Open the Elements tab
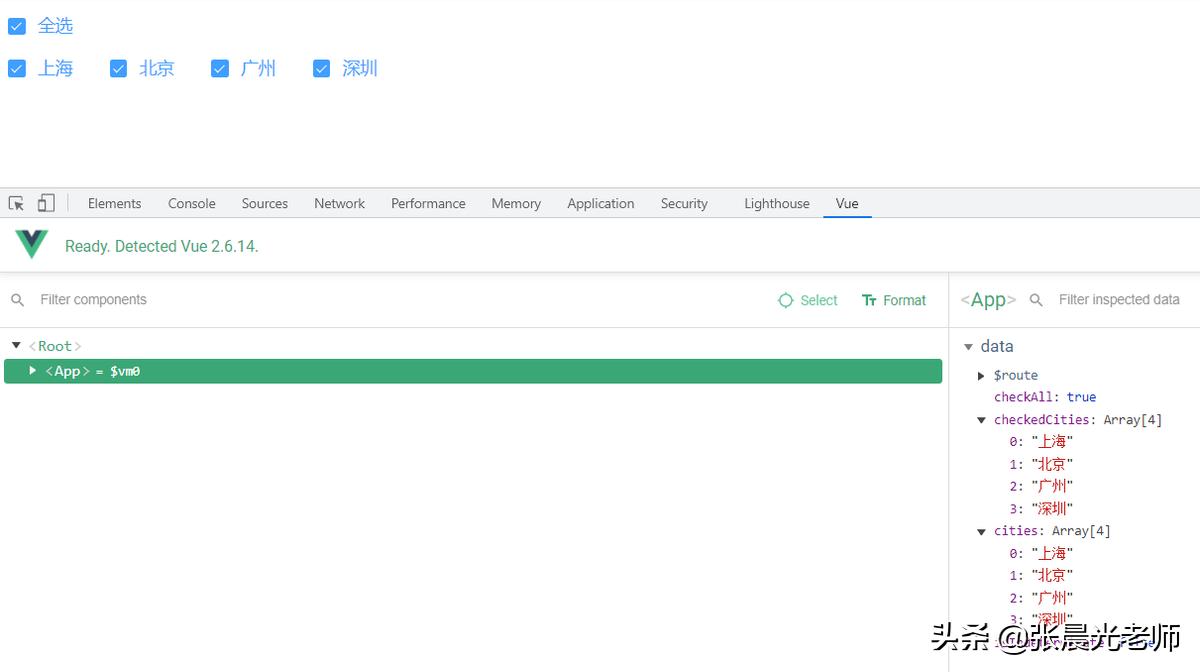This screenshot has width=1200, height=672. 115,203
